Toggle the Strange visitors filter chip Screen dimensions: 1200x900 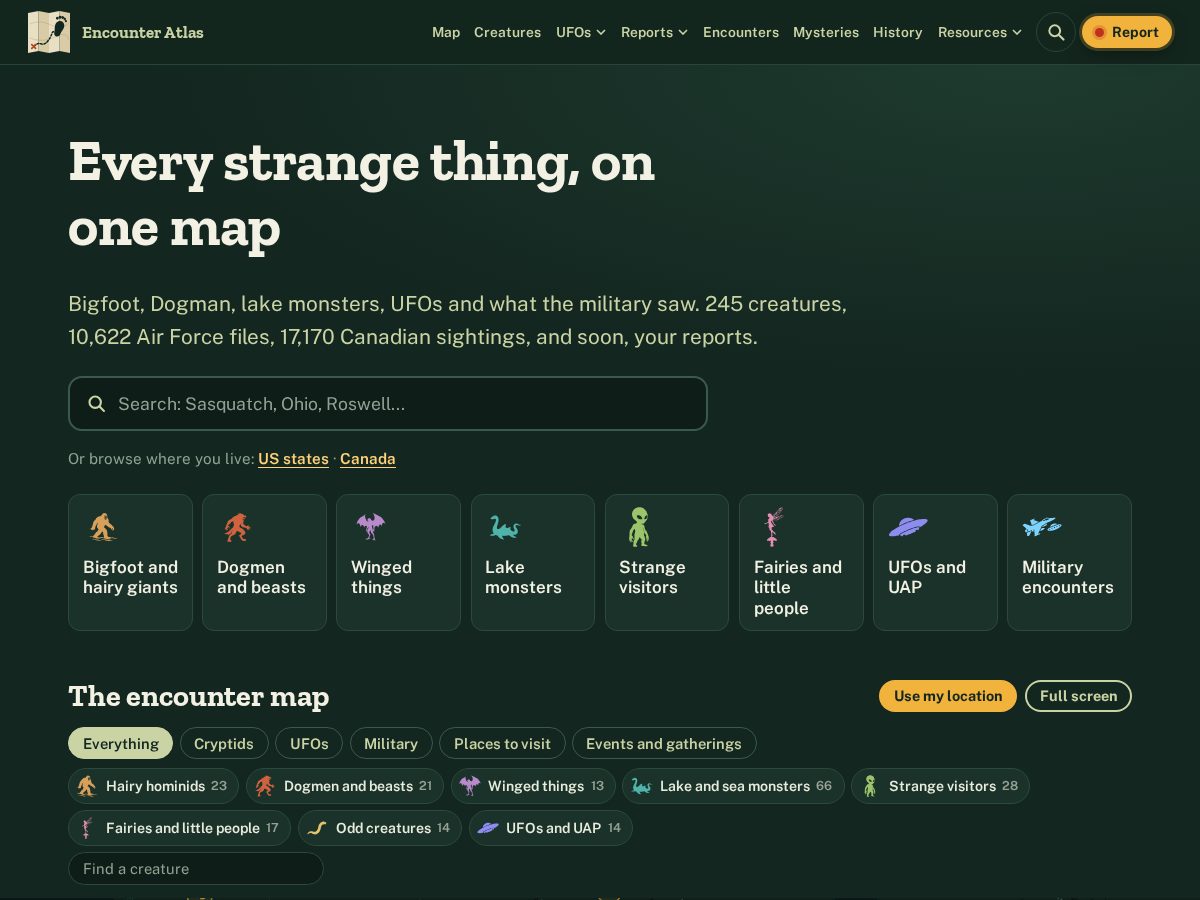point(940,786)
